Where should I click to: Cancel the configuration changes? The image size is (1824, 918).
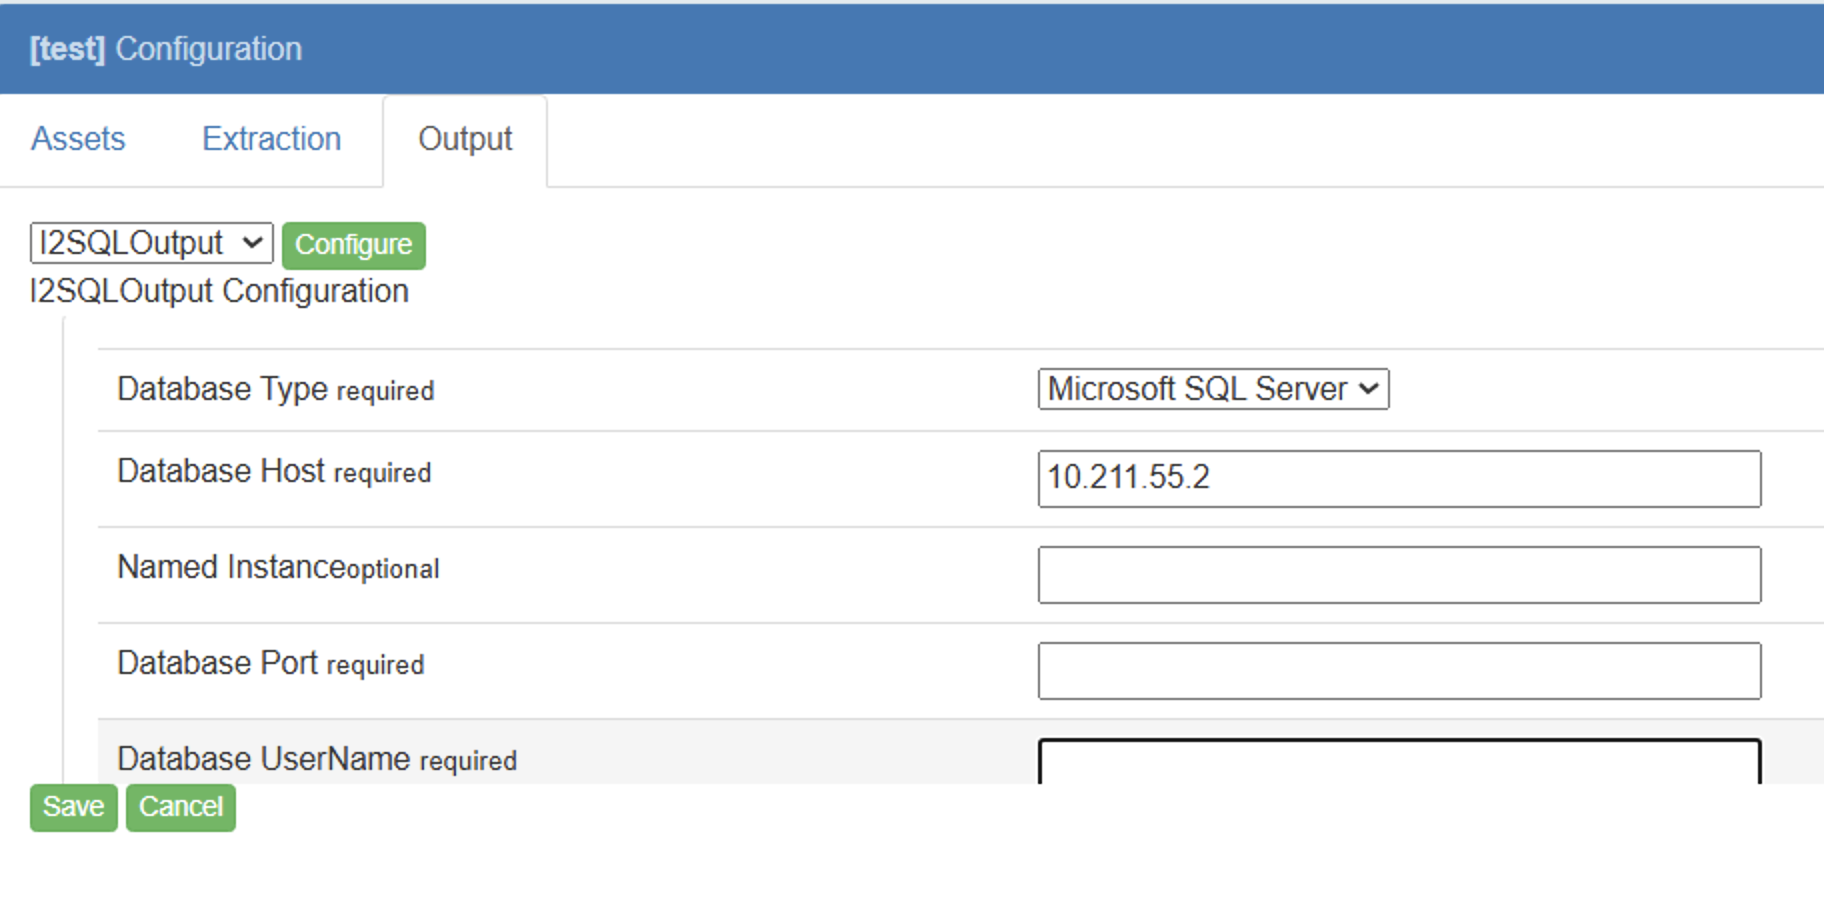tap(181, 807)
